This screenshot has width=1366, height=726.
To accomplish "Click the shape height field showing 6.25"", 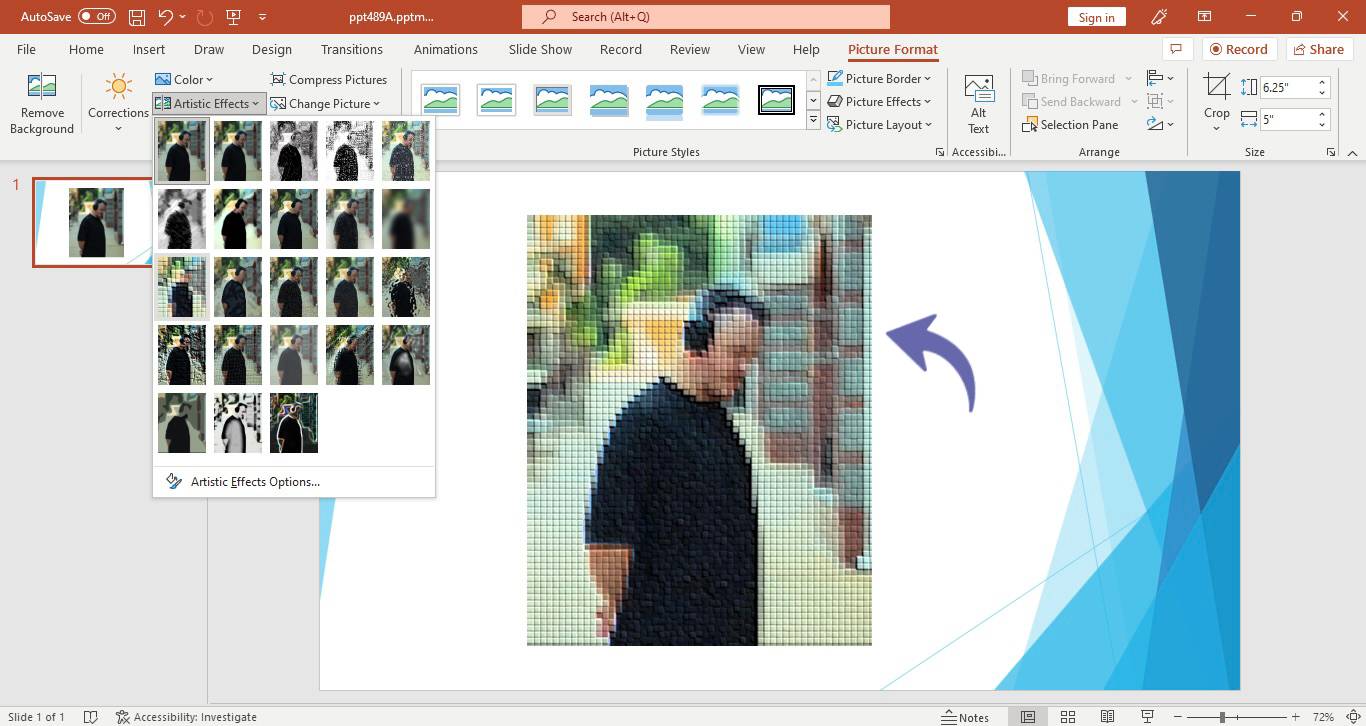I will [x=1288, y=87].
